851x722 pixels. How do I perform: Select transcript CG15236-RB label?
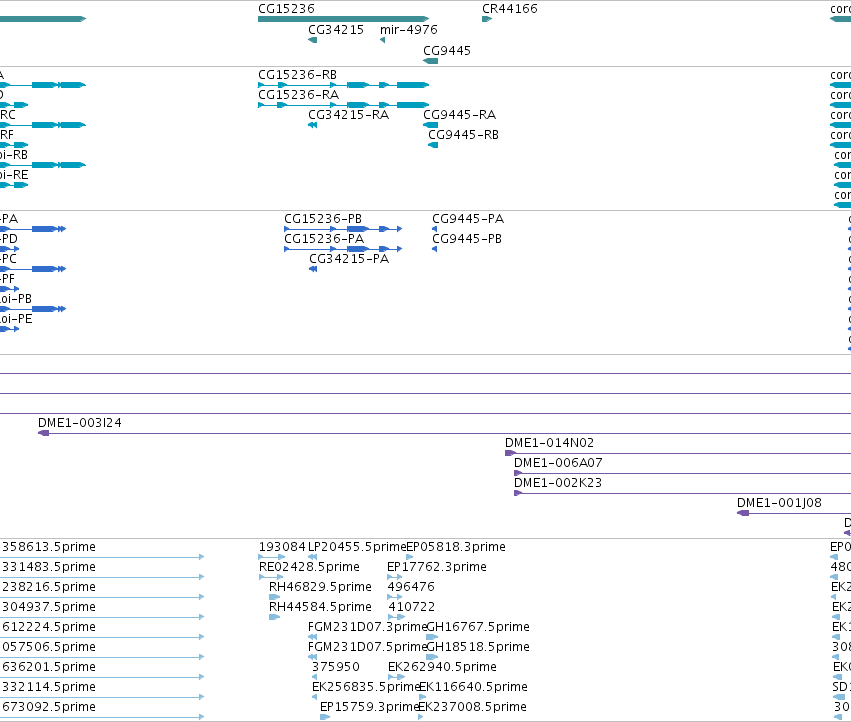click(x=297, y=74)
